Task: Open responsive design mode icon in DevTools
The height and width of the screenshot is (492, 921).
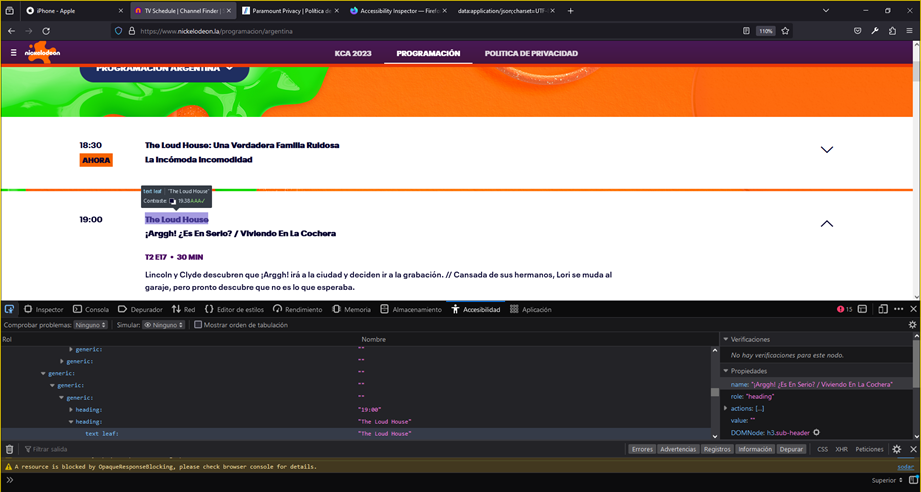Action: (882, 310)
